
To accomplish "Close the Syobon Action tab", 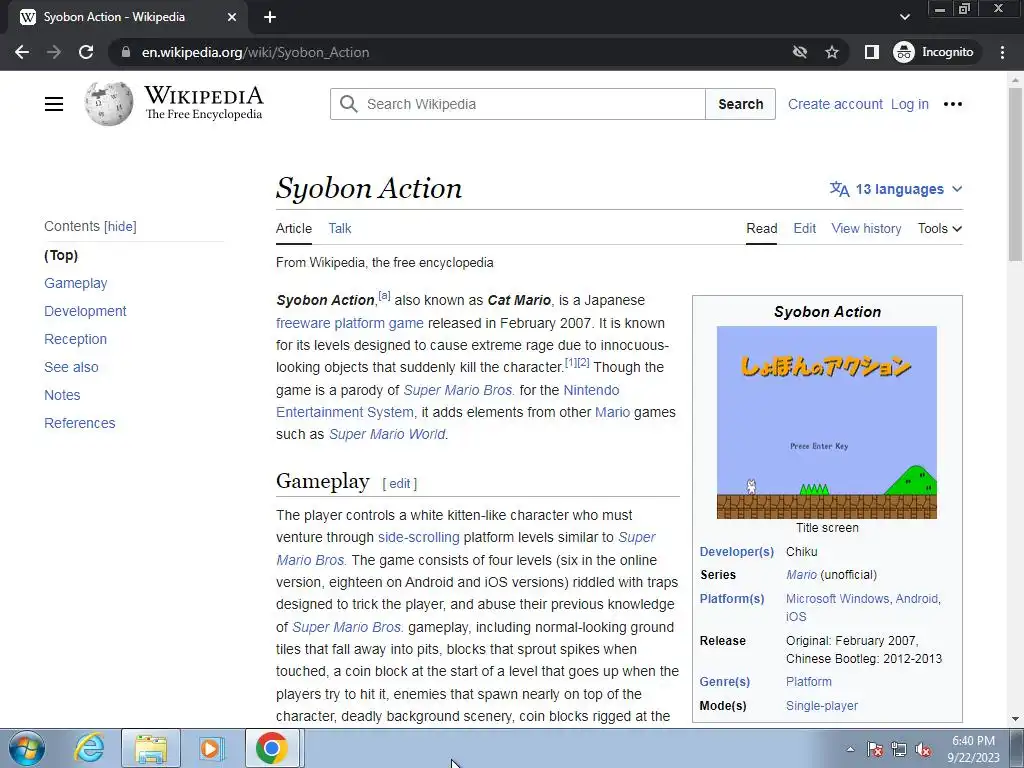I will pos(232,17).
